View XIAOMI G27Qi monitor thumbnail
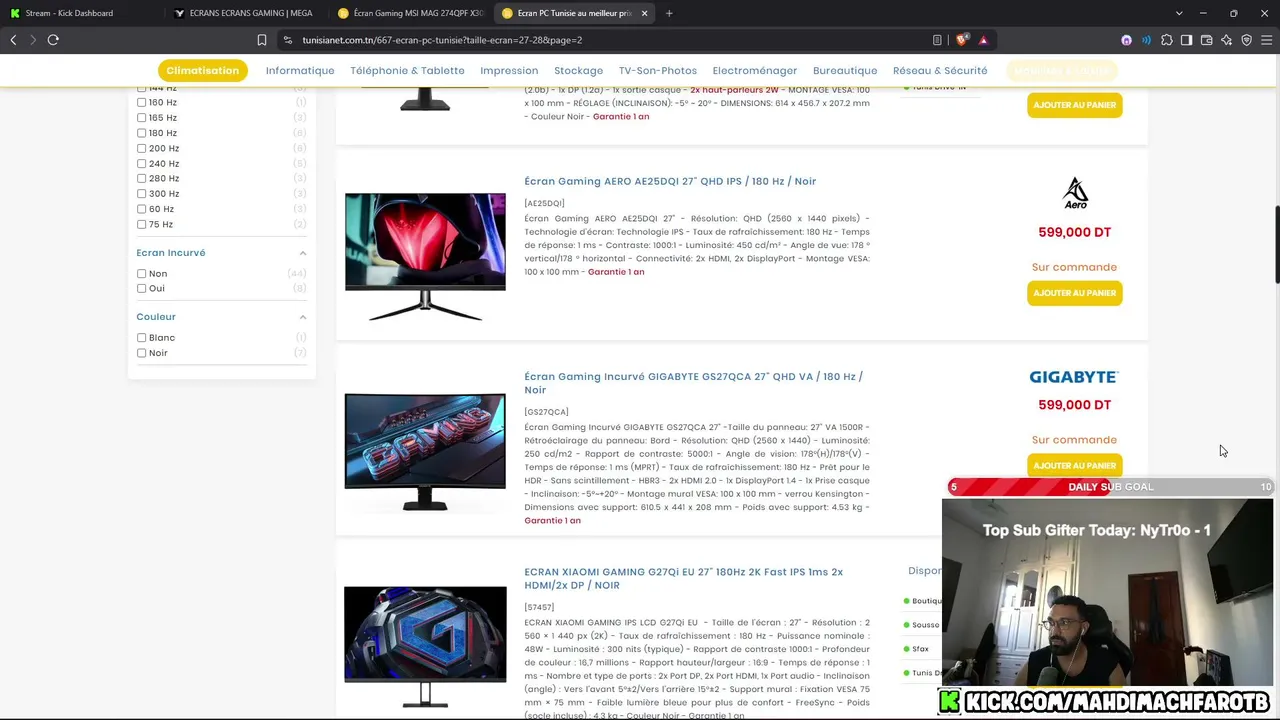 point(425,647)
